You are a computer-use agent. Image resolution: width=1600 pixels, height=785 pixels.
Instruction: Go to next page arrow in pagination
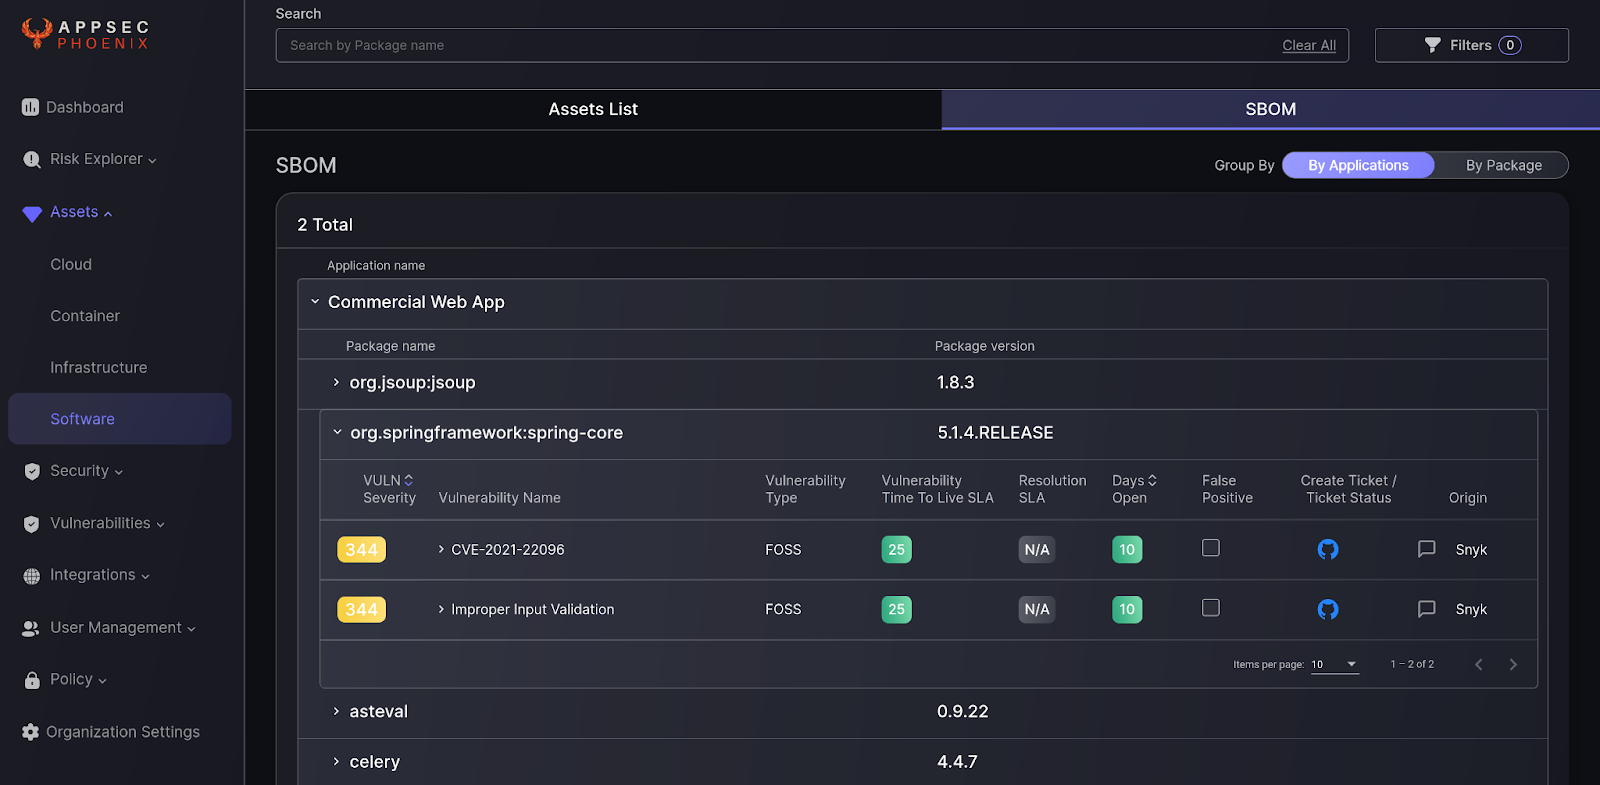tap(1513, 665)
